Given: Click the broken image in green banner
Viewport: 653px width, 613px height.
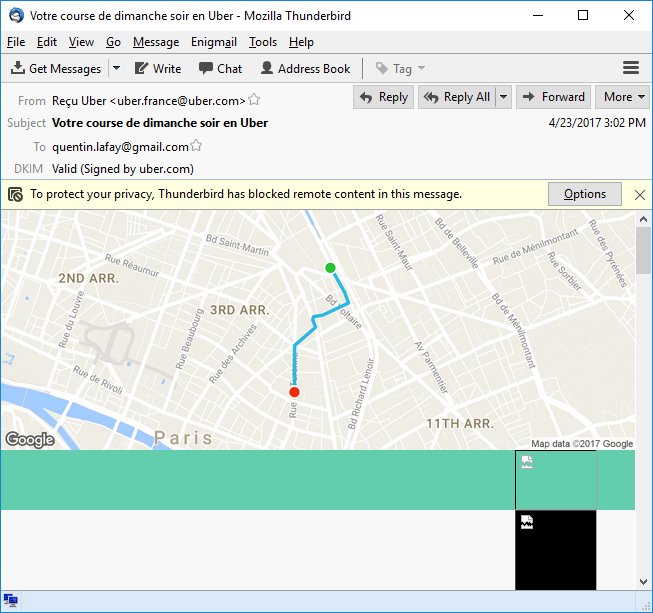Looking at the screenshot, I should [556, 480].
